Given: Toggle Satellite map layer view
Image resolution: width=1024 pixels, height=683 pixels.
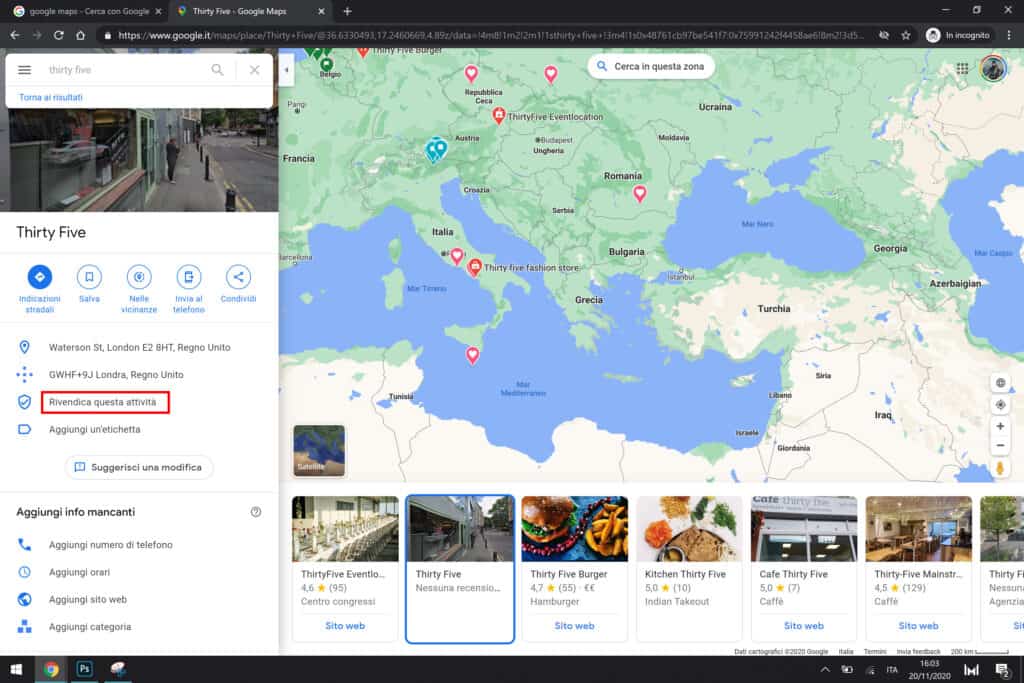Looking at the screenshot, I should 319,450.
